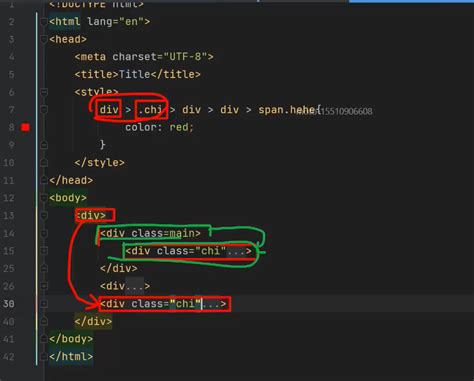This screenshot has width=474, height=381.
Task: Click line number 8 in the gutter
Action: tap(11, 127)
